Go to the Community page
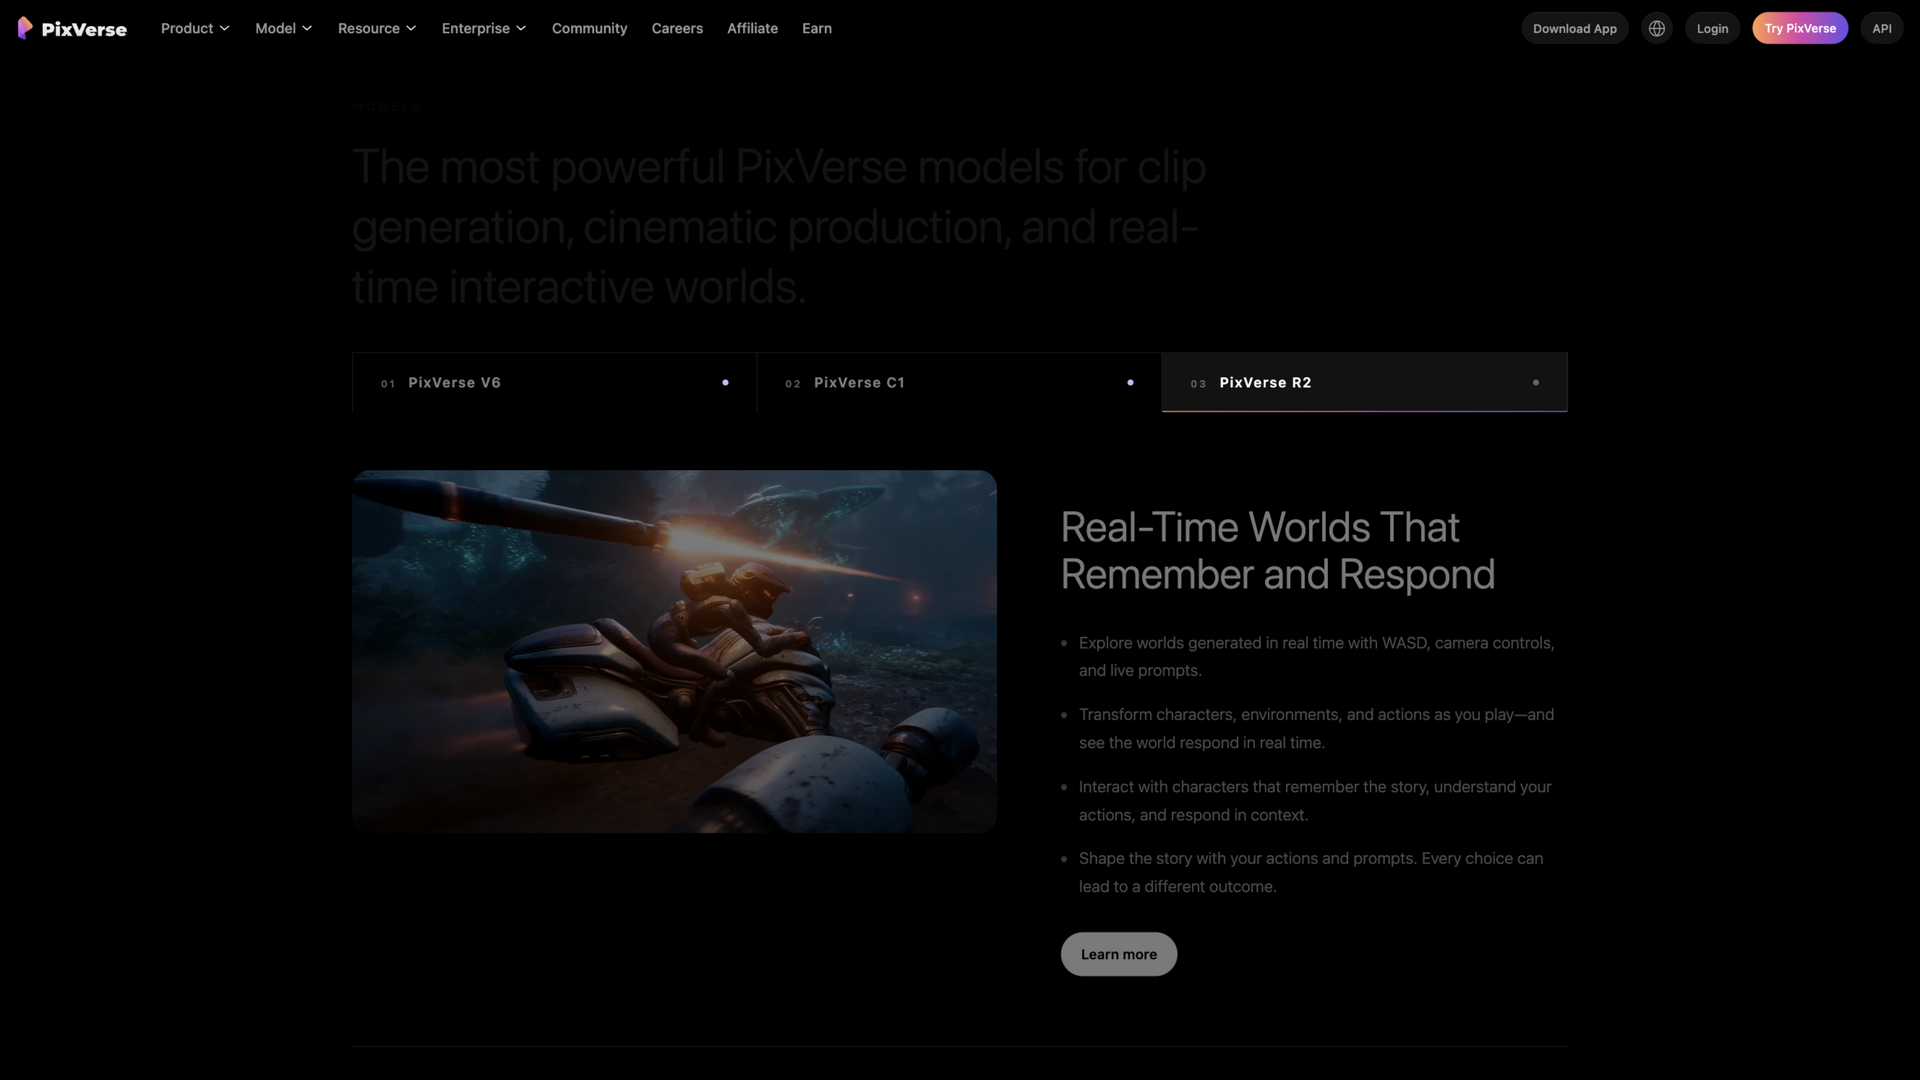This screenshot has height=1080, width=1920. pyautogui.click(x=589, y=28)
